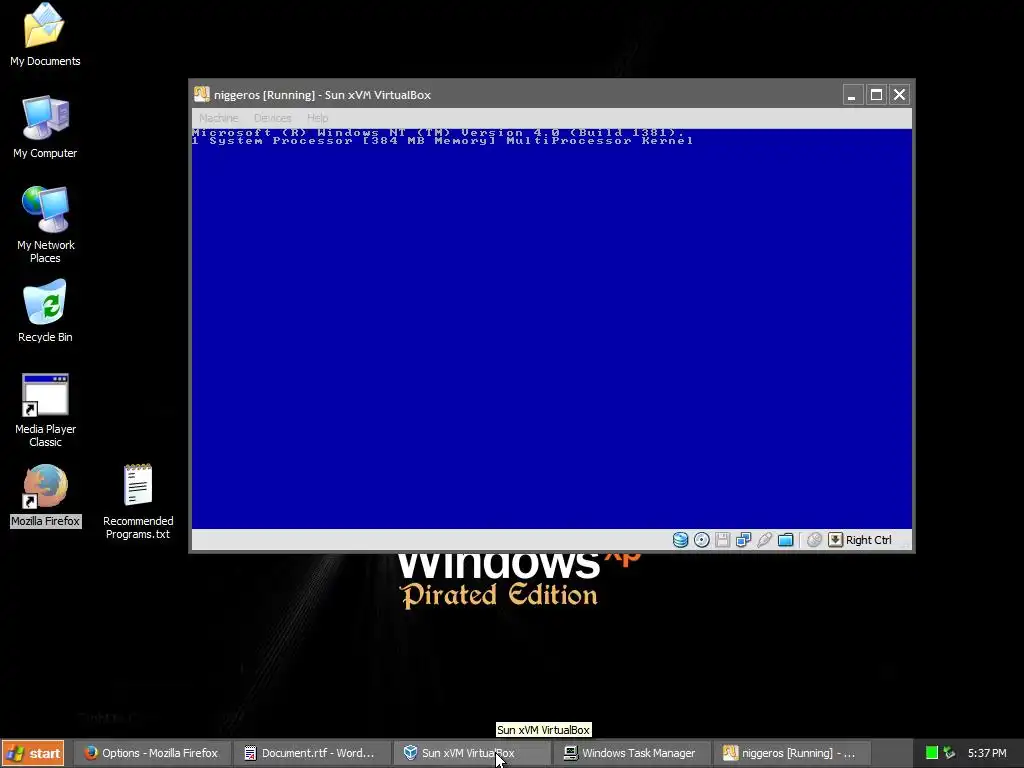The height and width of the screenshot is (768, 1024).
Task: Switch to Document.rtf WordPad taskbar button
Action: tap(312, 753)
